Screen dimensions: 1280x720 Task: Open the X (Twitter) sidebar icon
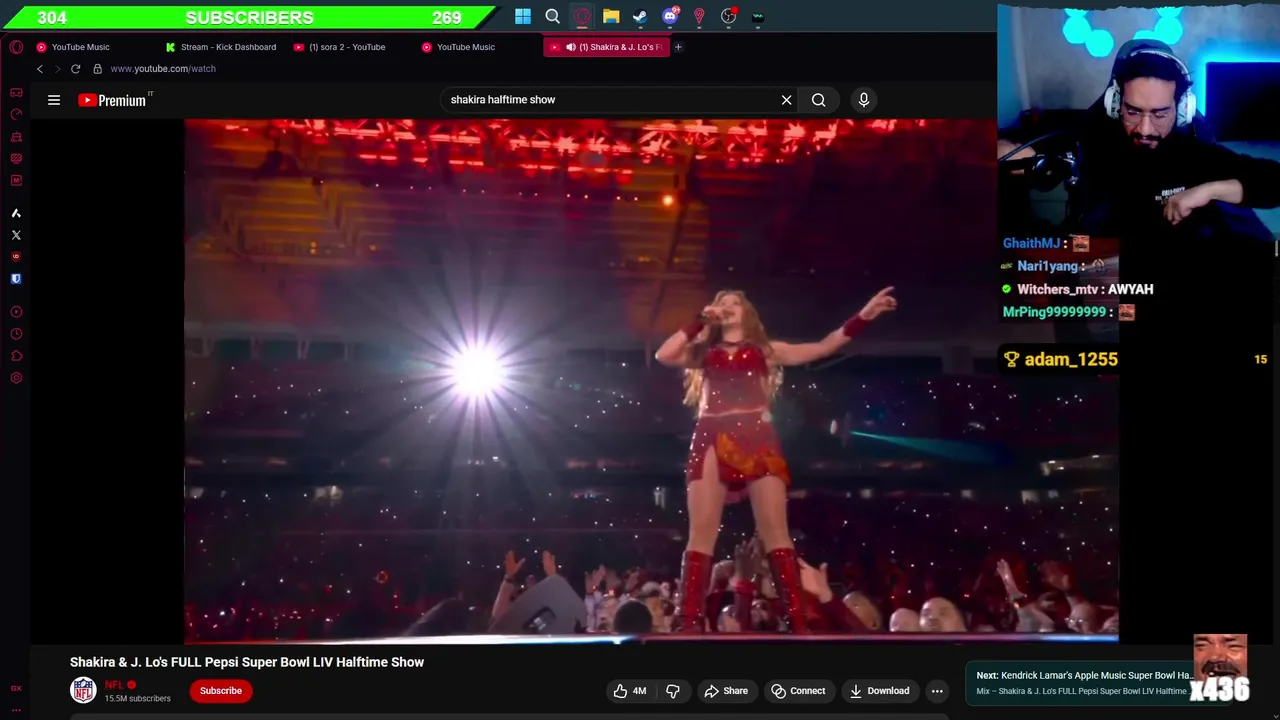pos(16,235)
